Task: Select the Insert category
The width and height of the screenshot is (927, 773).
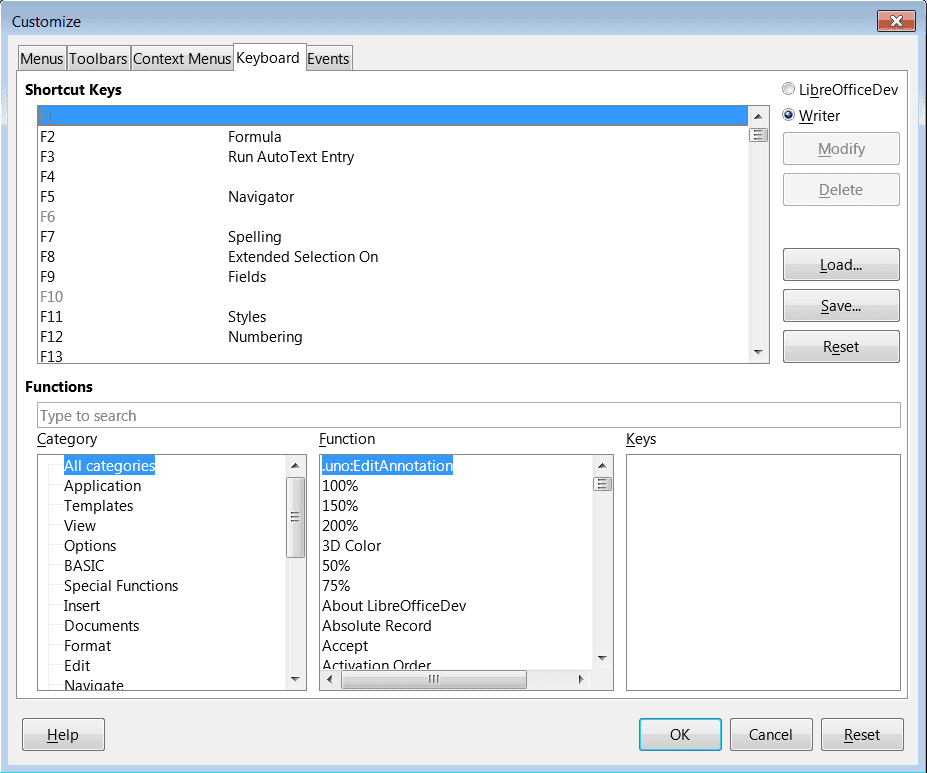Action: 82,606
